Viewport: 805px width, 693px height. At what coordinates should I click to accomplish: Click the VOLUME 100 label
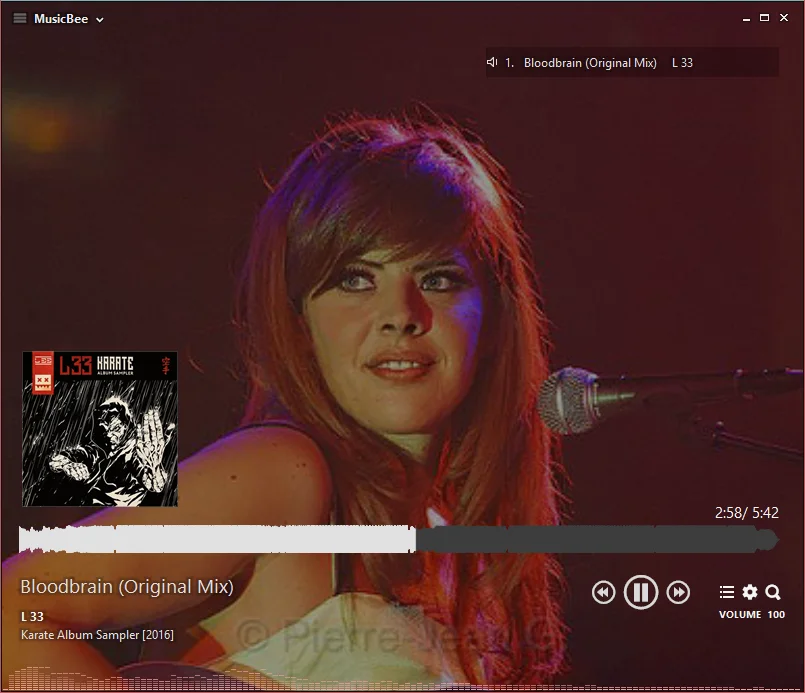pos(752,614)
